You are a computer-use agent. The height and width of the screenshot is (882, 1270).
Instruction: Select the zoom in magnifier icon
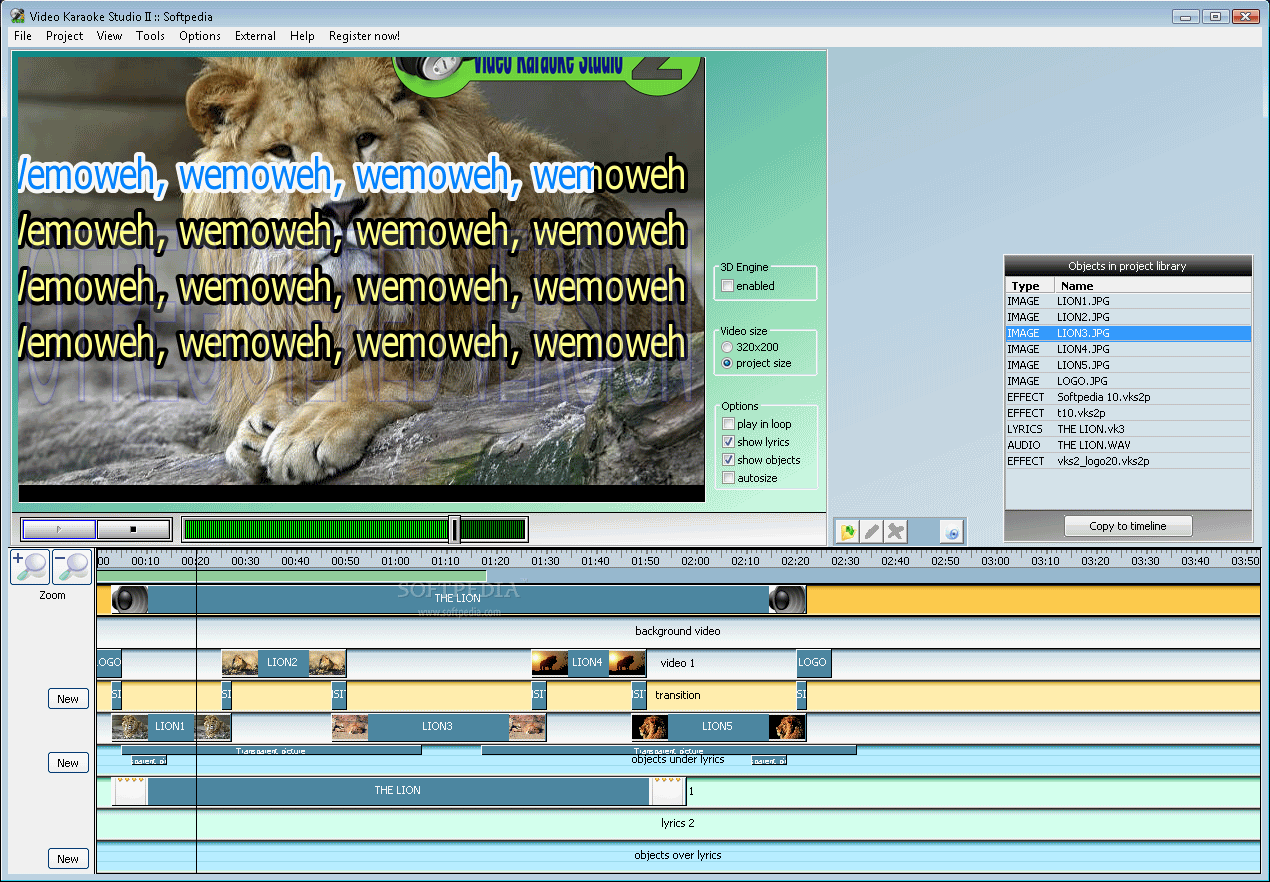(29, 566)
